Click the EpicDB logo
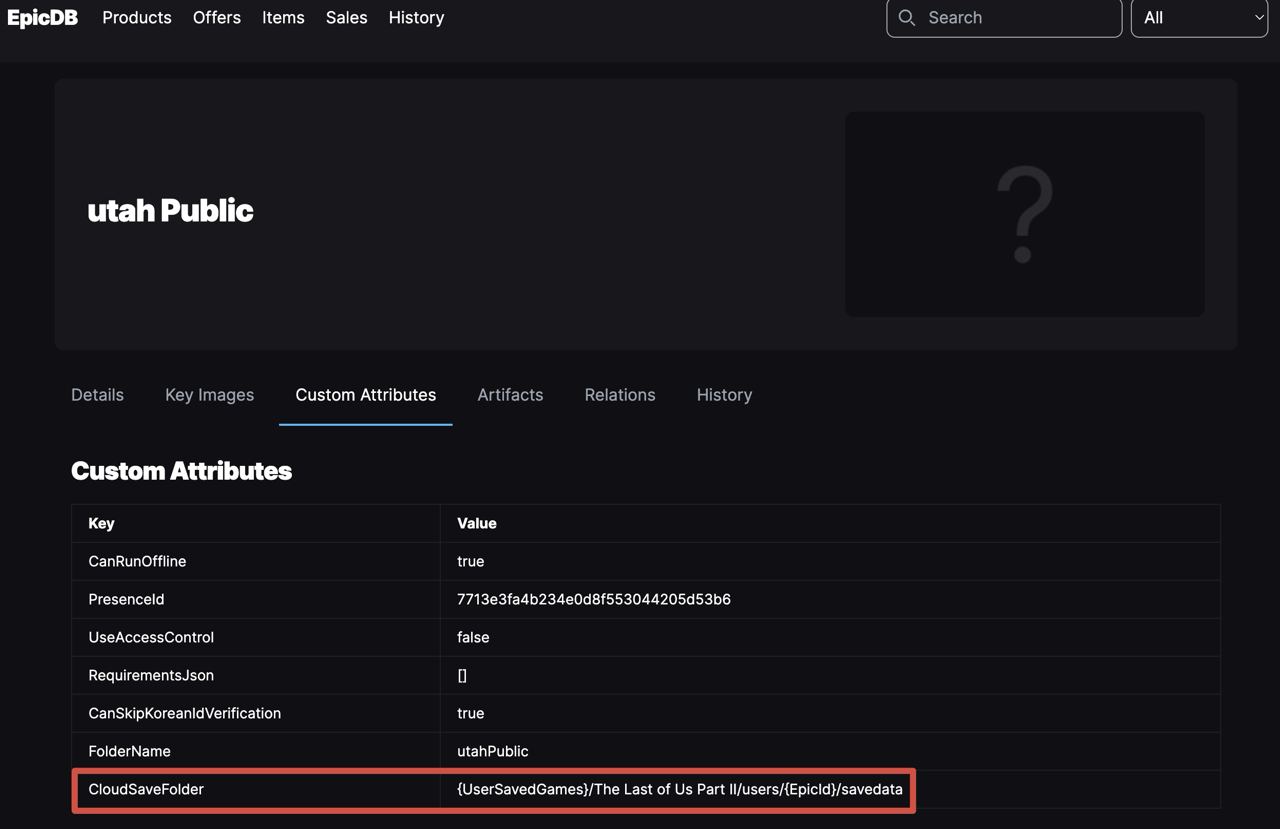1280x829 pixels. click(x=42, y=17)
